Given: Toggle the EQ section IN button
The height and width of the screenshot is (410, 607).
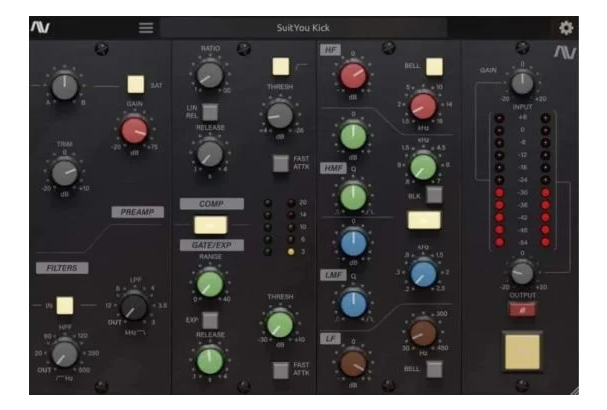Looking at the screenshot, I should [x=424, y=220].
